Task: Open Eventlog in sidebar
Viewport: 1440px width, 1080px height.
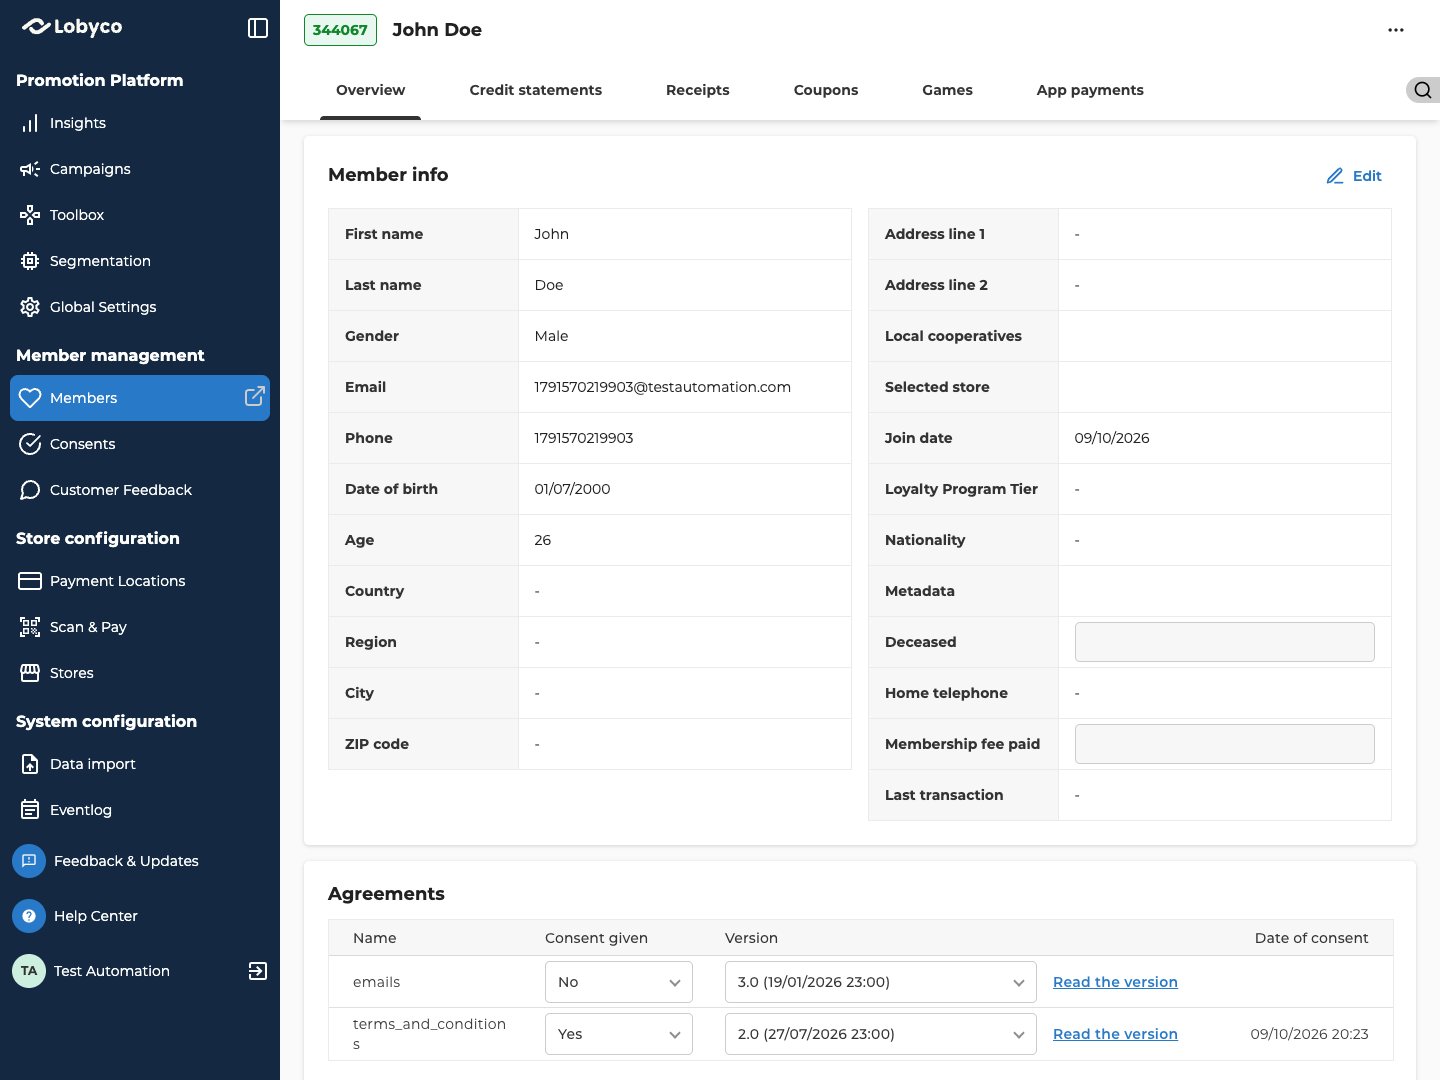Action: [x=140, y=810]
